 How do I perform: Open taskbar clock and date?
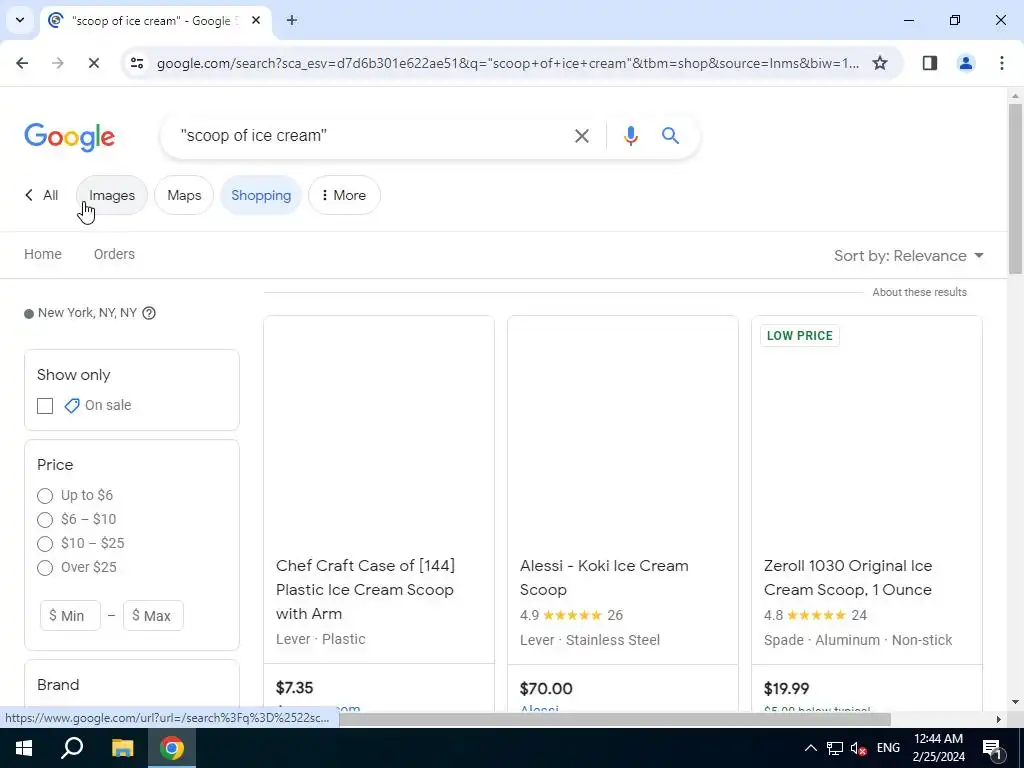[x=938, y=748]
